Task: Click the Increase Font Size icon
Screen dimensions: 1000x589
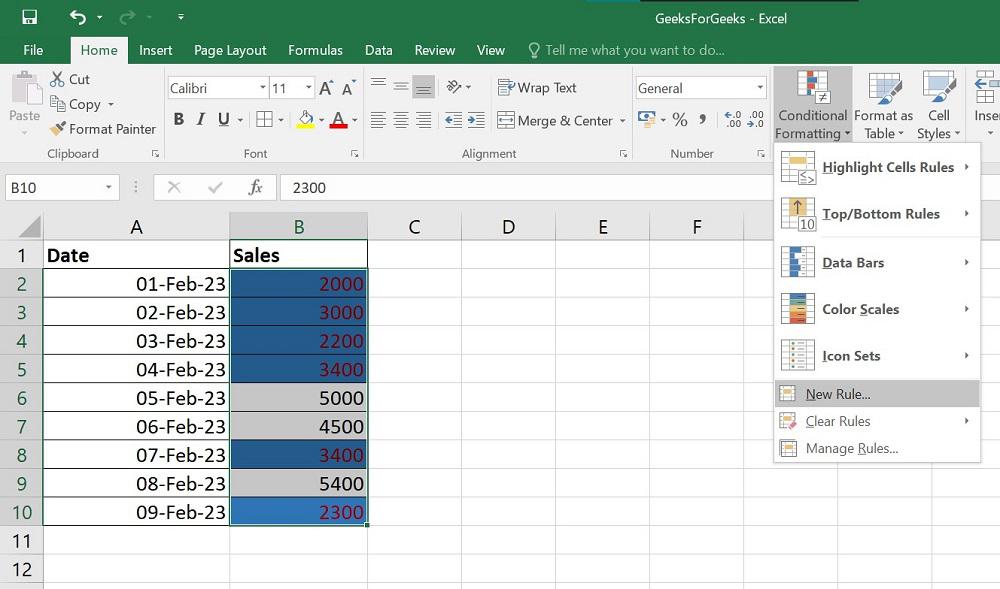Action: coord(326,88)
